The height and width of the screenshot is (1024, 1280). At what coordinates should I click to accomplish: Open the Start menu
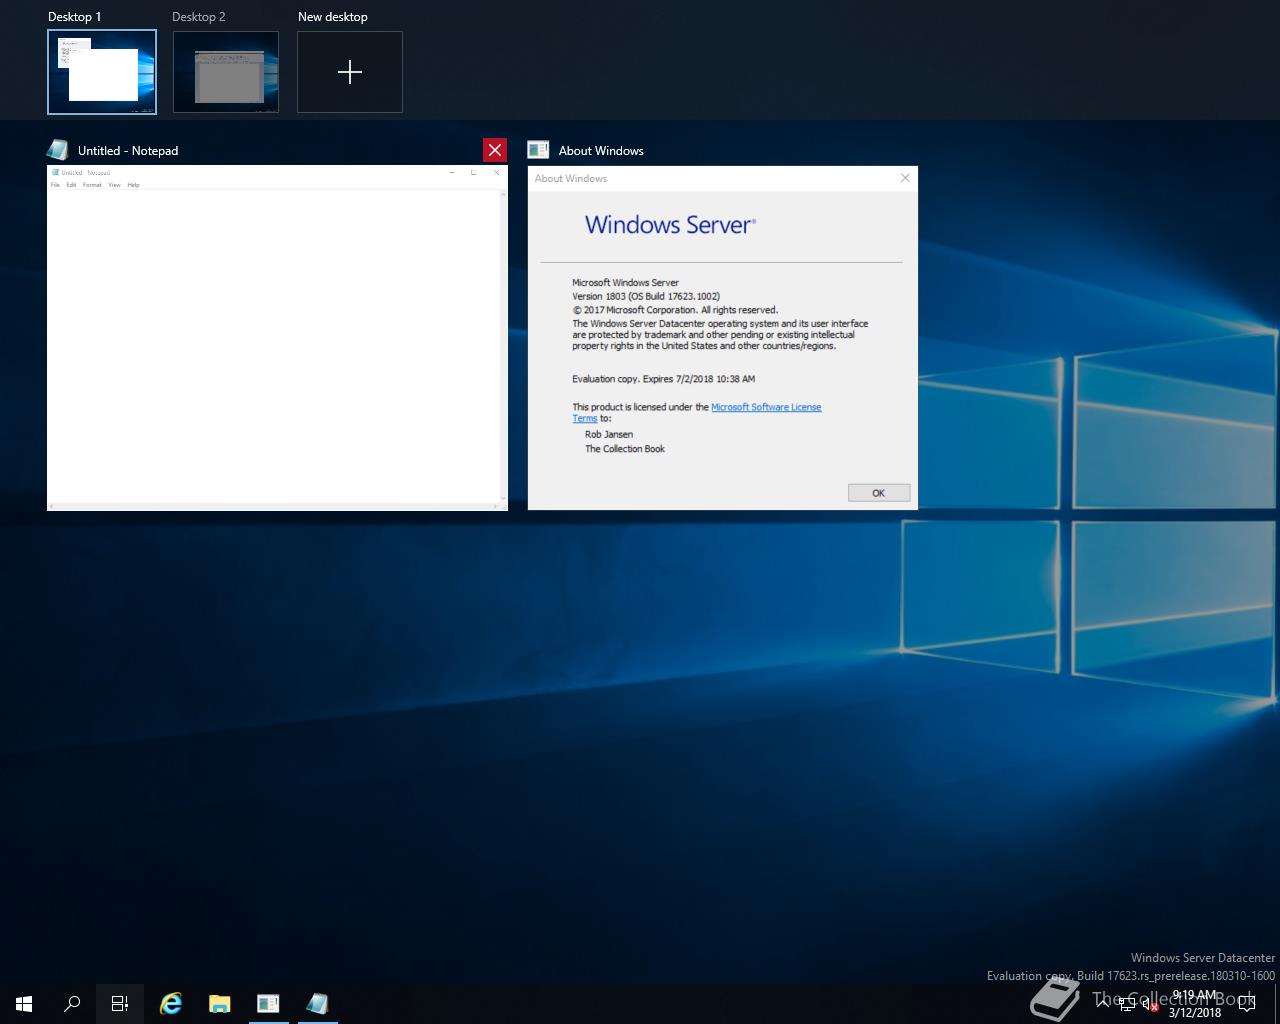pos(24,1004)
